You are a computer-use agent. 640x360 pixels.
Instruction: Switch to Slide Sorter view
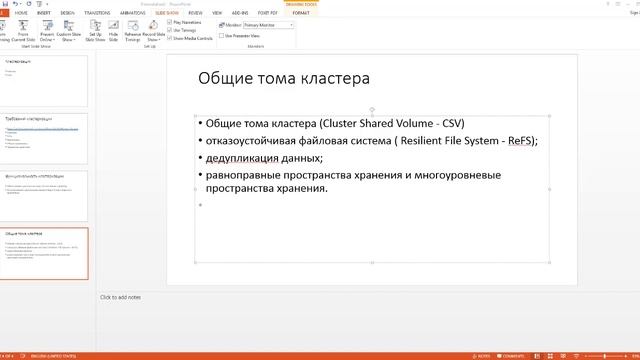tap(550, 356)
